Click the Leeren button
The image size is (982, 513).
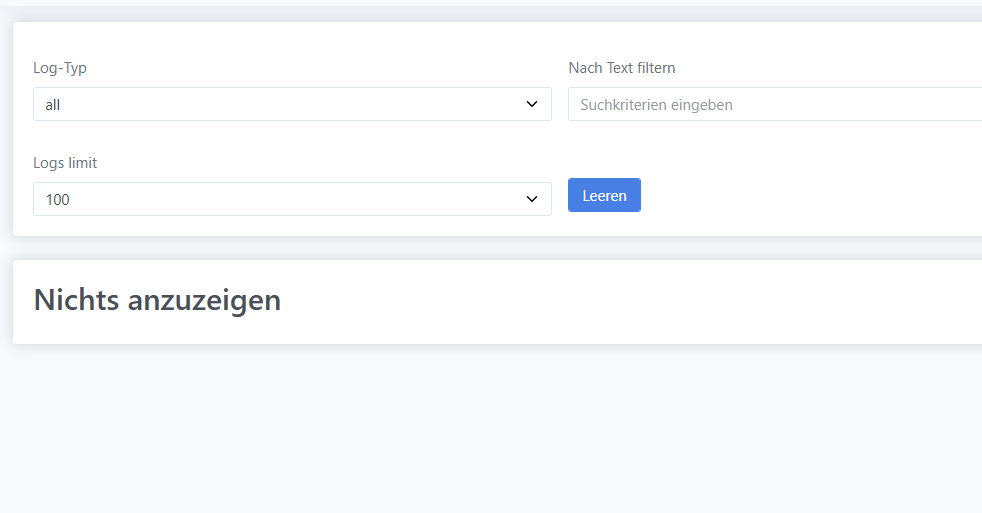604,195
